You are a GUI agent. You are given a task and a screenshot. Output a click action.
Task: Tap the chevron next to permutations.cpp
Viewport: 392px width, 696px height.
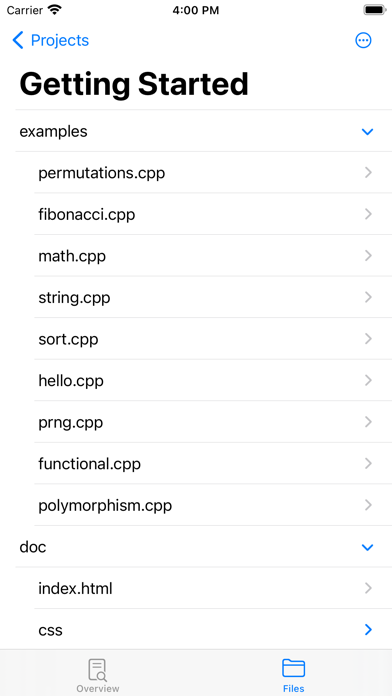(368, 173)
